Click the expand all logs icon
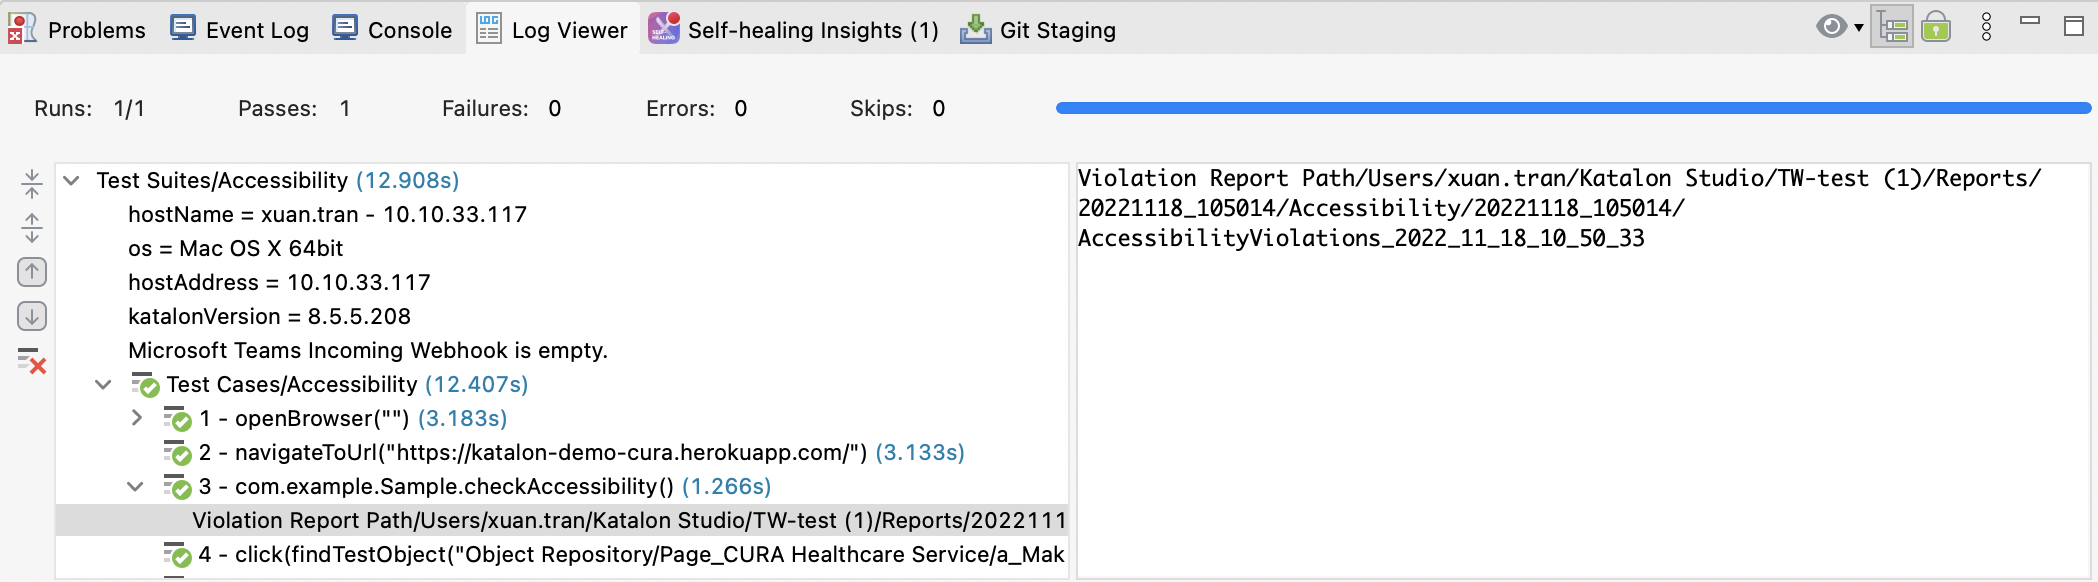 point(32,228)
